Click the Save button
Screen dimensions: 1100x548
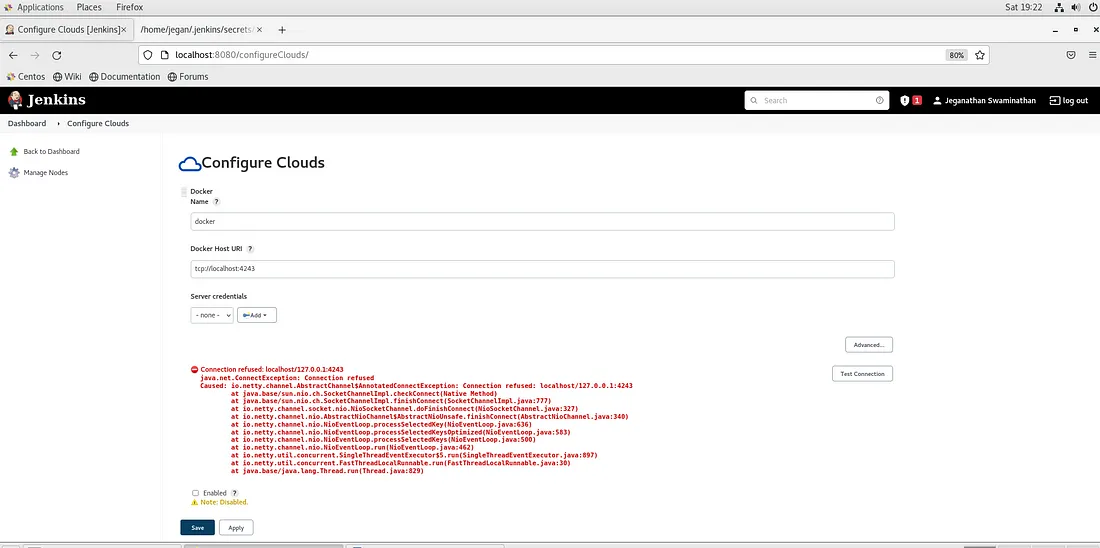click(197, 528)
